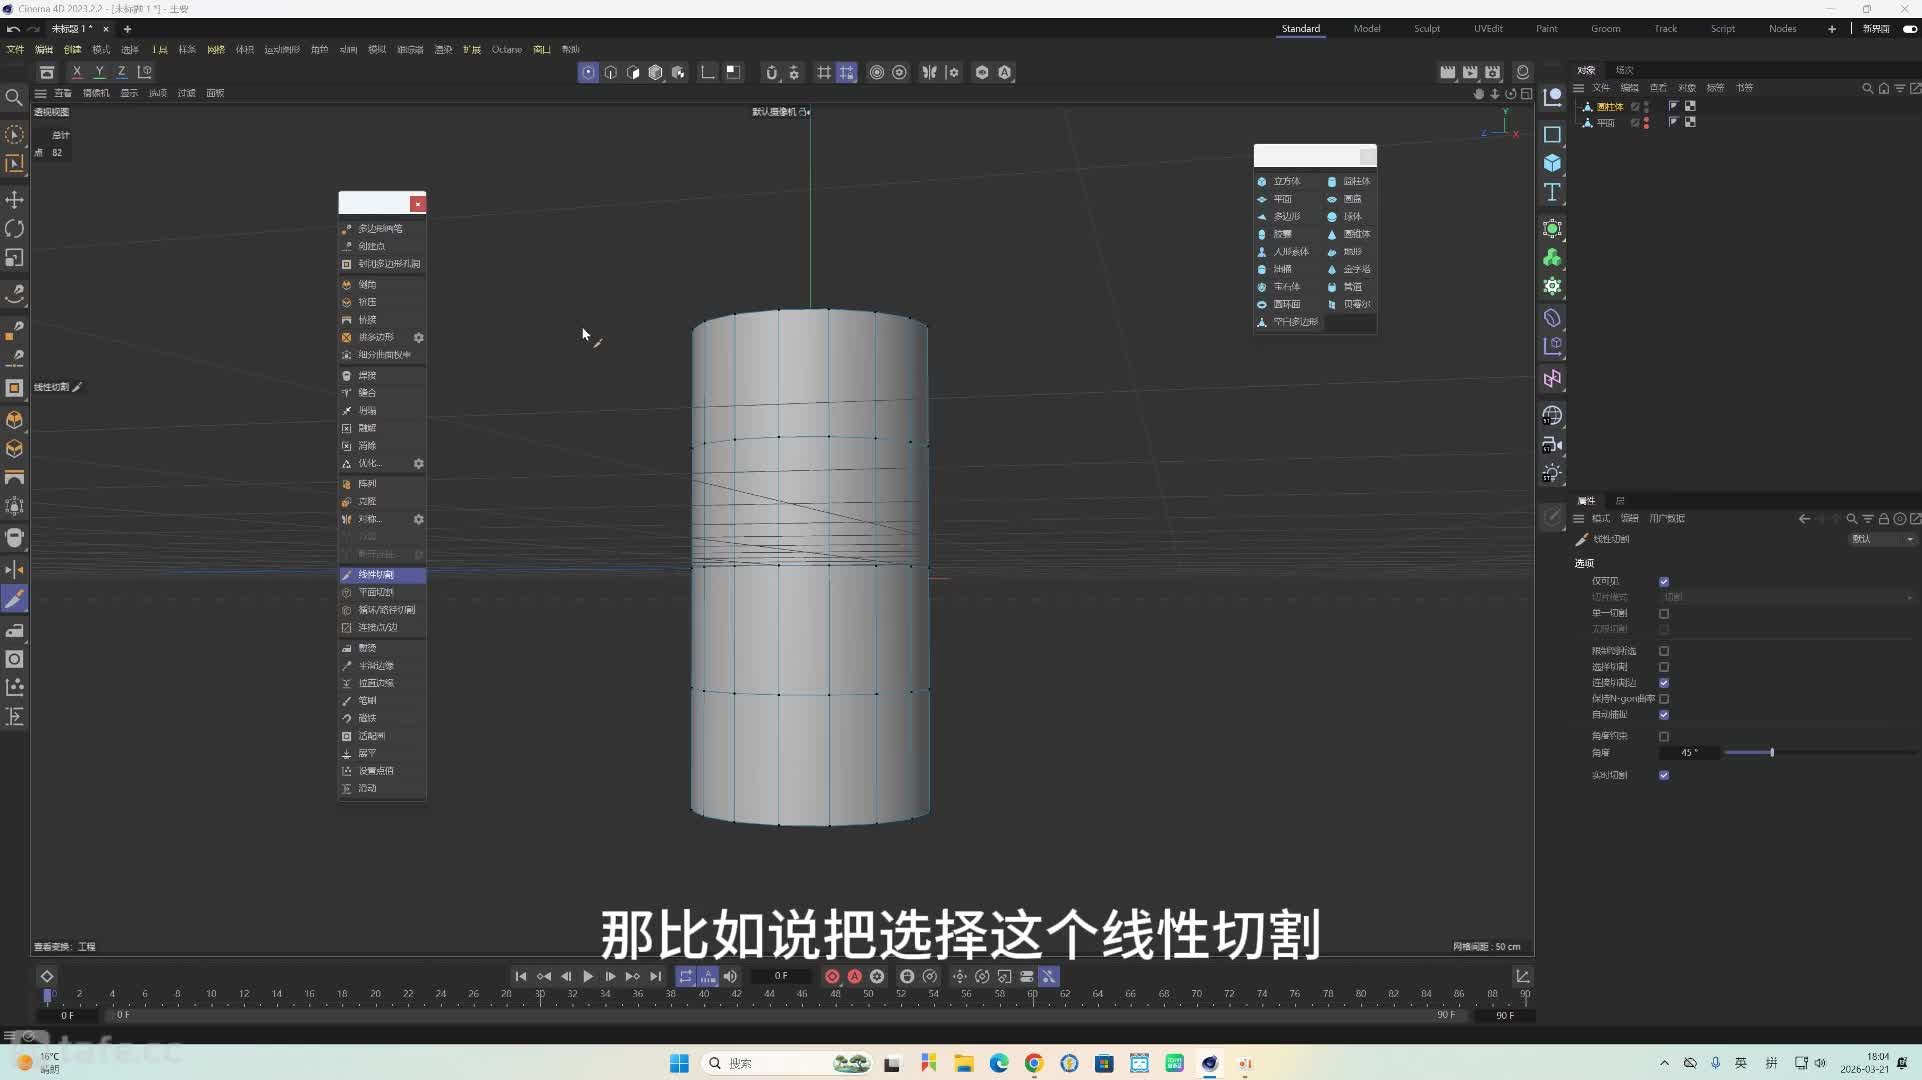Click the timeline play button
This screenshot has width=1922, height=1080.
588,976
